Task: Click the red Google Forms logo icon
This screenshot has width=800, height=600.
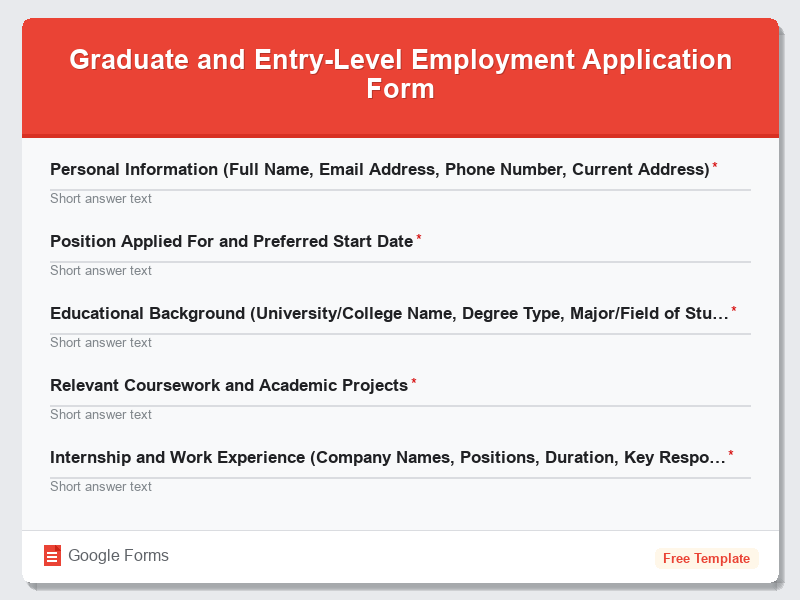Action: click(53, 555)
